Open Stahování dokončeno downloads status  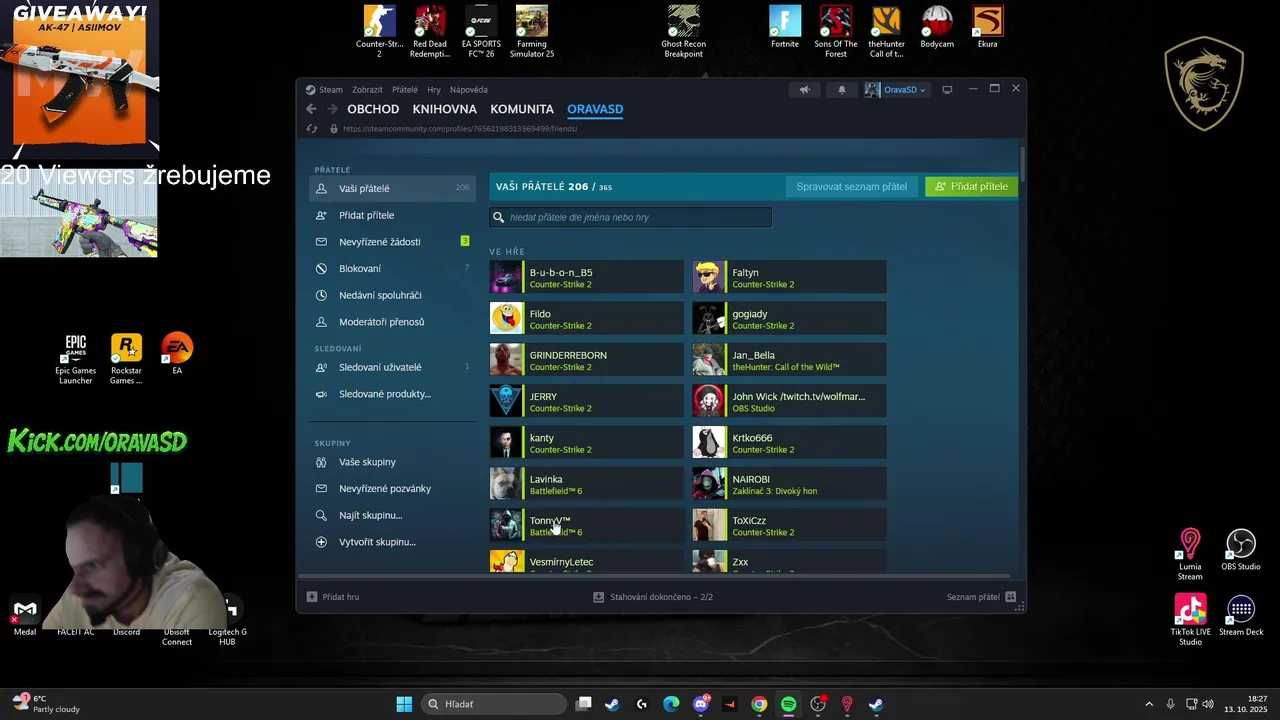pos(653,597)
